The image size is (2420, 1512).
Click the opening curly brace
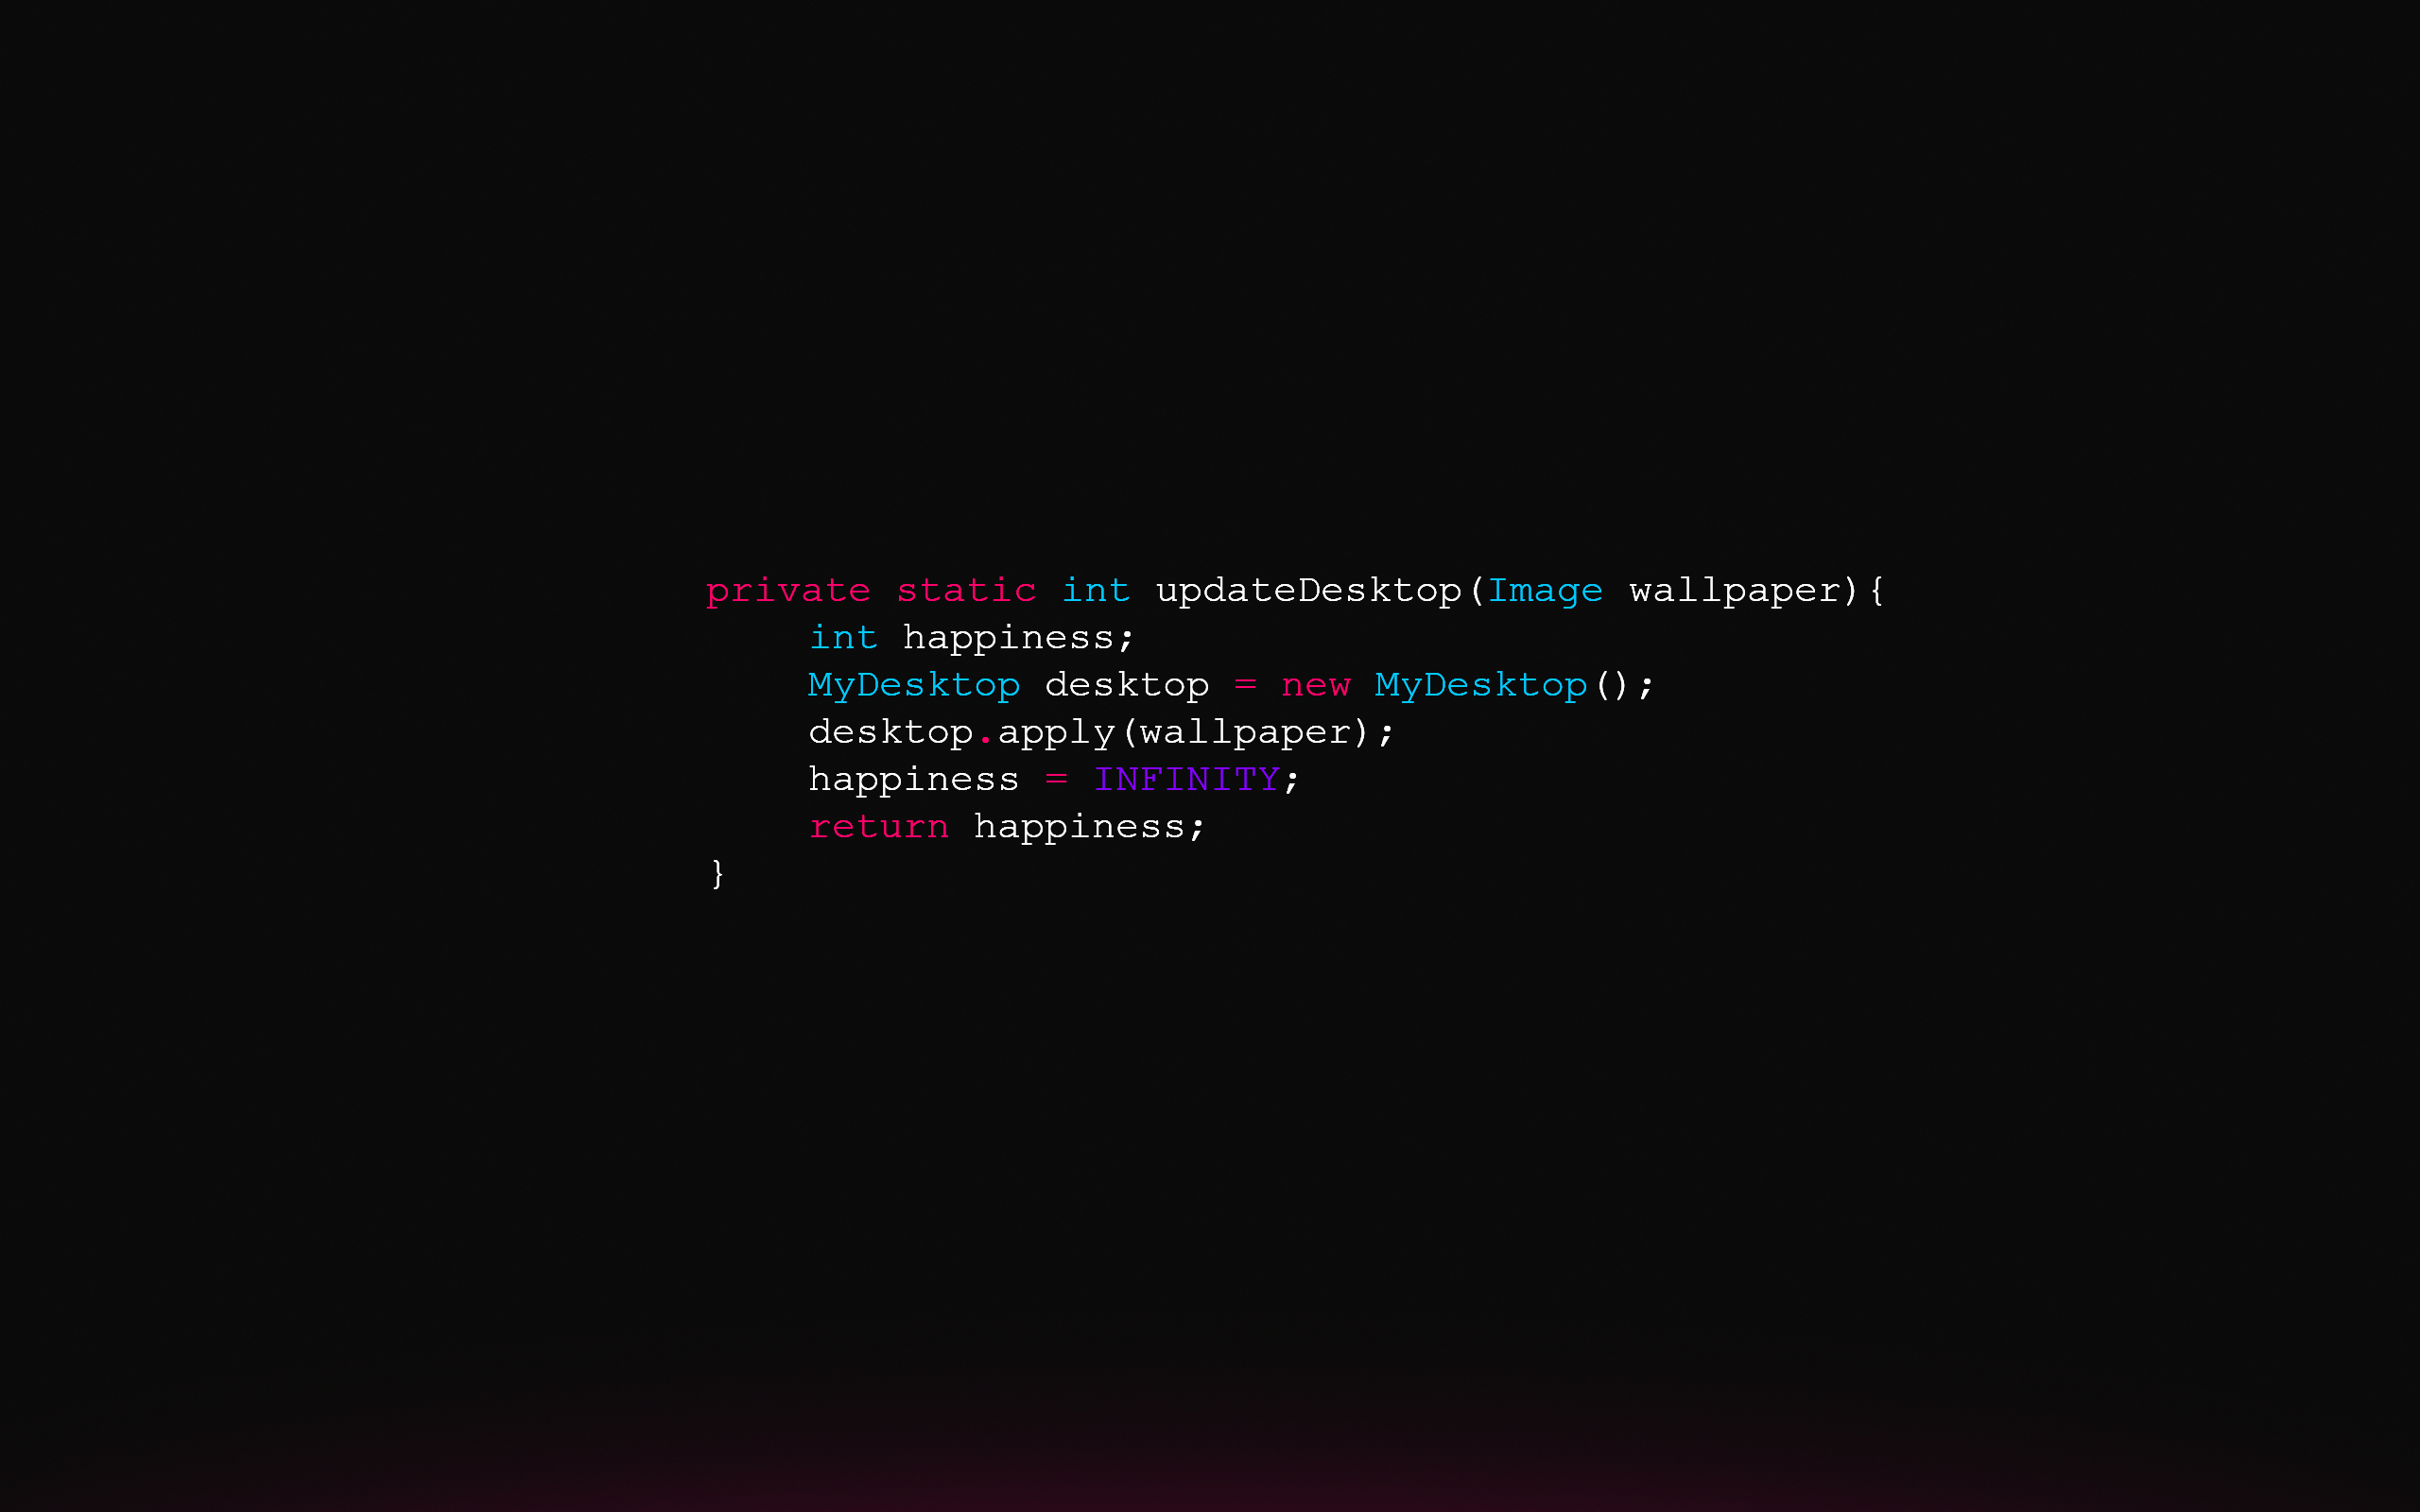pos(1878,591)
